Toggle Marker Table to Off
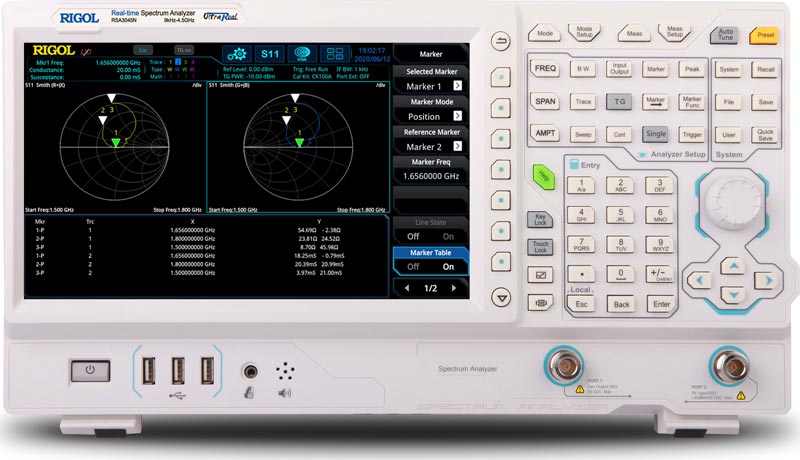Viewport: 800px width, 460px height. [x=412, y=267]
